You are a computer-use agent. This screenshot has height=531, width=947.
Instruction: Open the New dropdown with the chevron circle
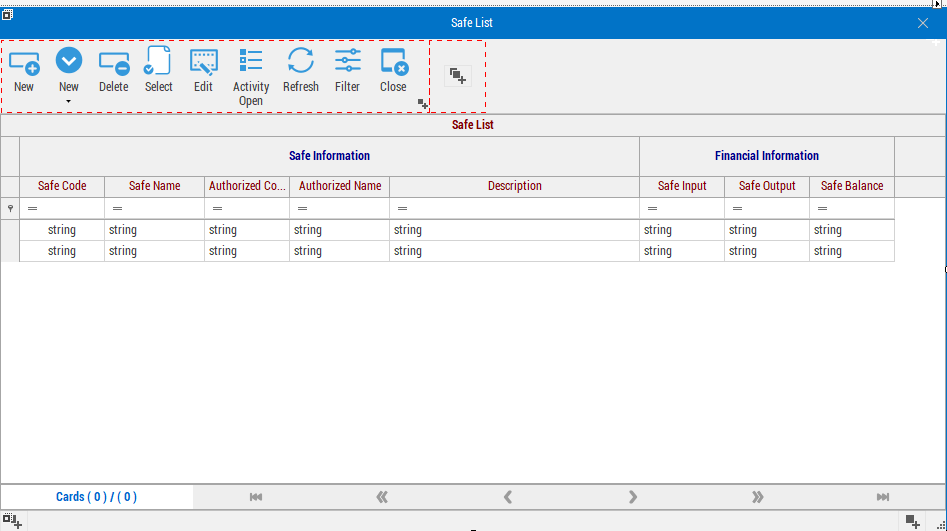(x=69, y=60)
